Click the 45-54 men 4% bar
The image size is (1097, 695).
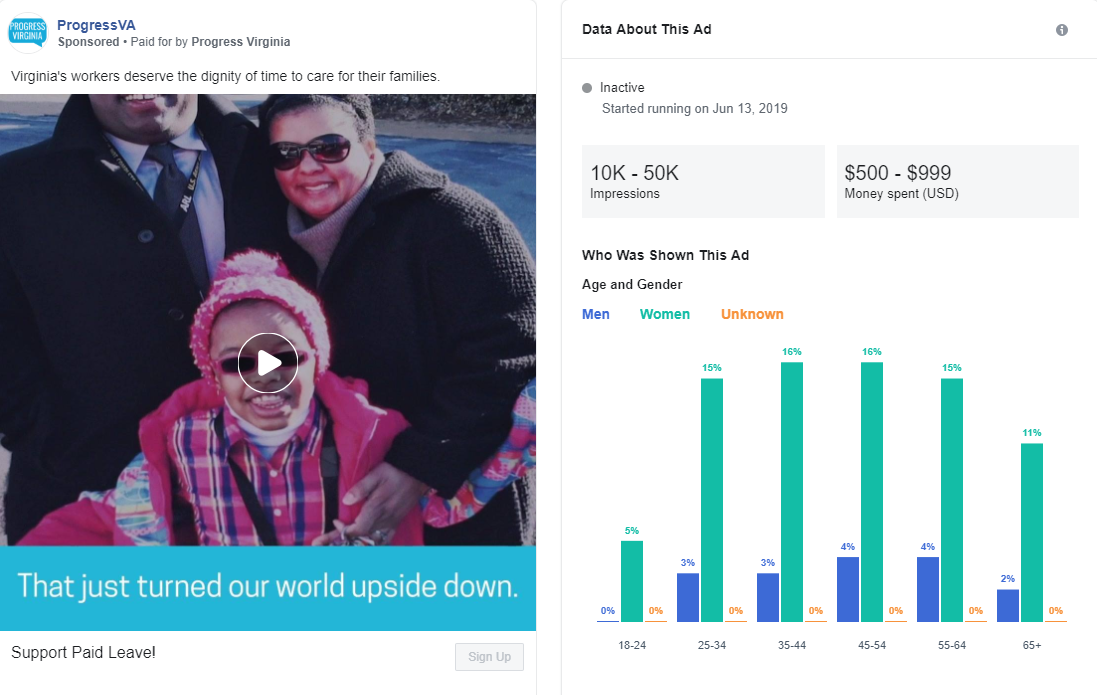(x=848, y=589)
